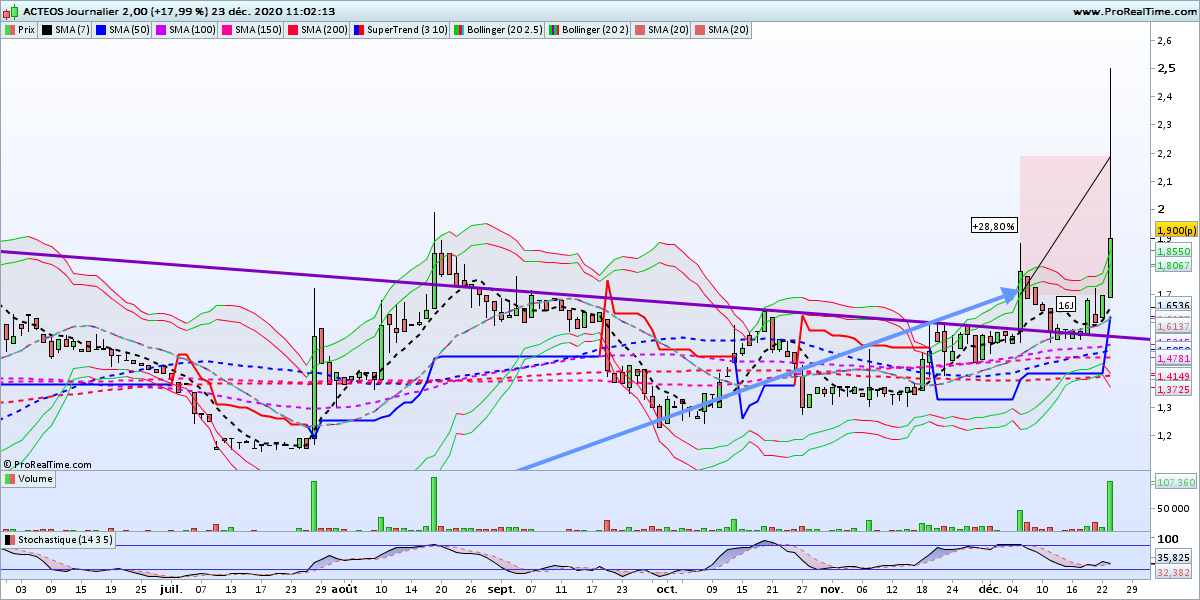Click the 2,2 price axis label
The image size is (1200, 600).
click(1164, 153)
